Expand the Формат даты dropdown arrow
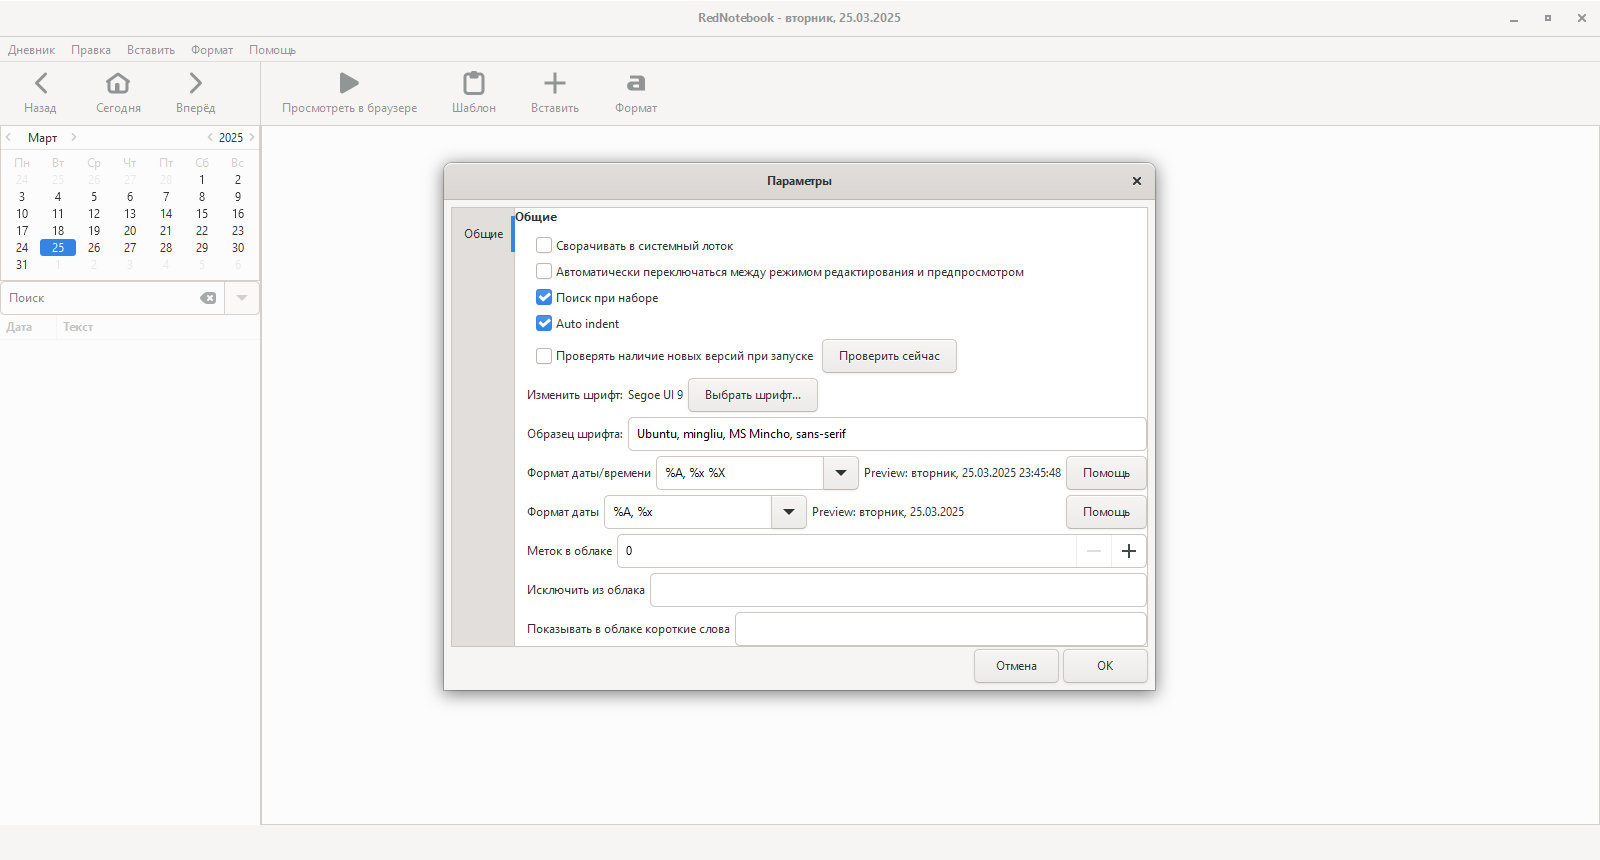This screenshot has height=860, width=1600. 788,512
